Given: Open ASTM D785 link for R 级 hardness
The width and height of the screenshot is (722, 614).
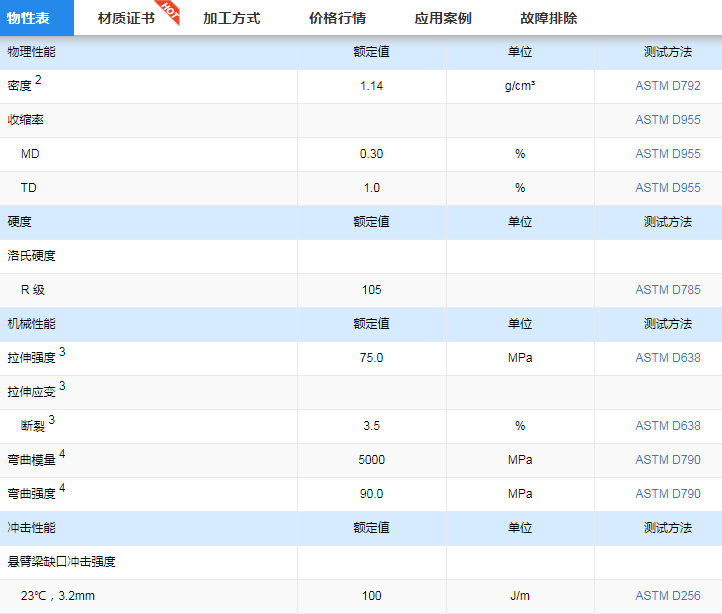Looking at the screenshot, I should pyautogui.click(x=667, y=290).
